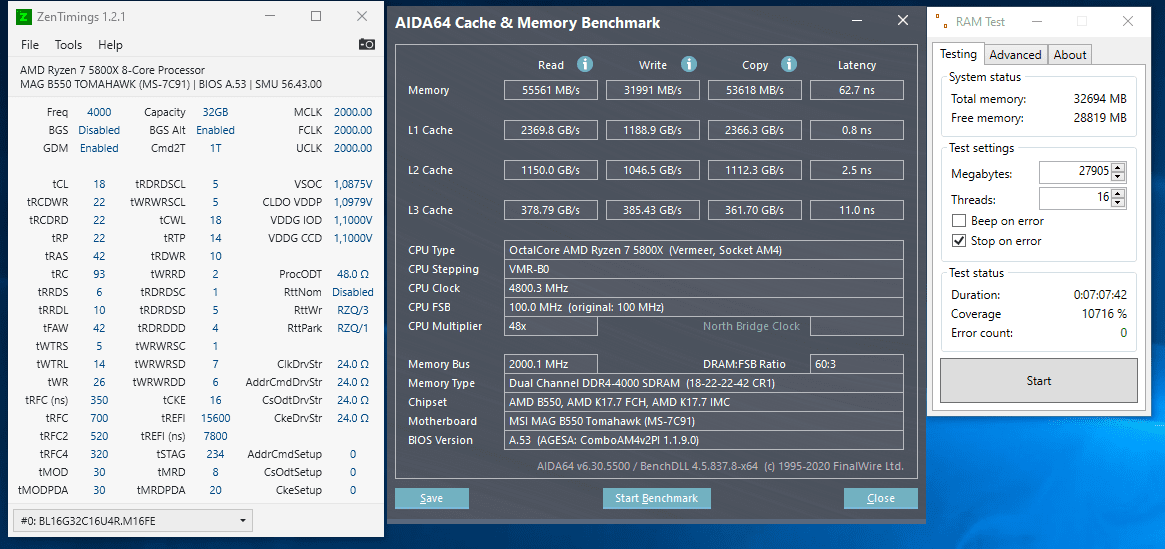Click the Megabytes input field

pos(1075,173)
